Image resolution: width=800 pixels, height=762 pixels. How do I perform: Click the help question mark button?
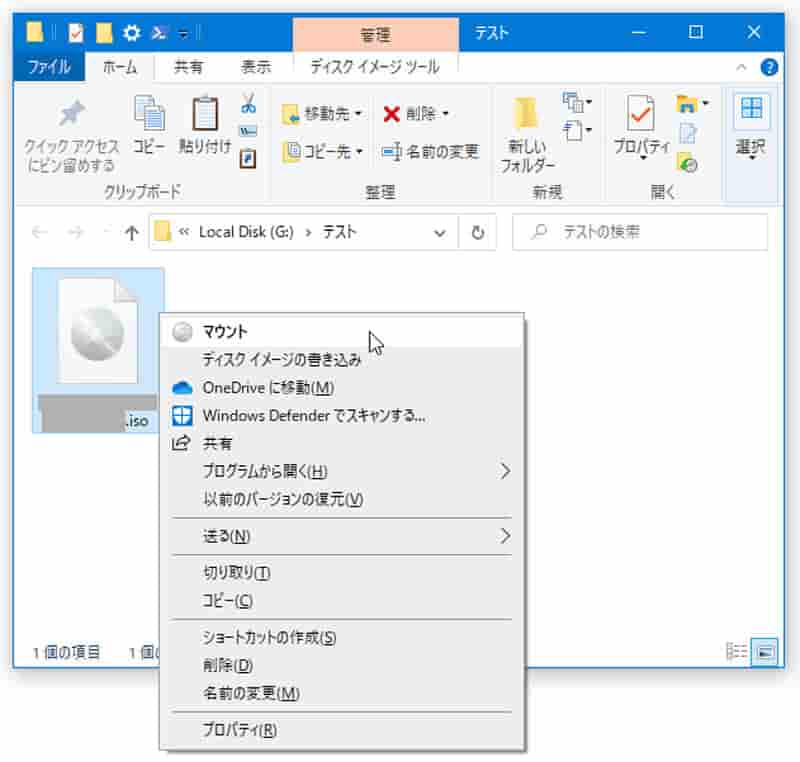[770, 68]
